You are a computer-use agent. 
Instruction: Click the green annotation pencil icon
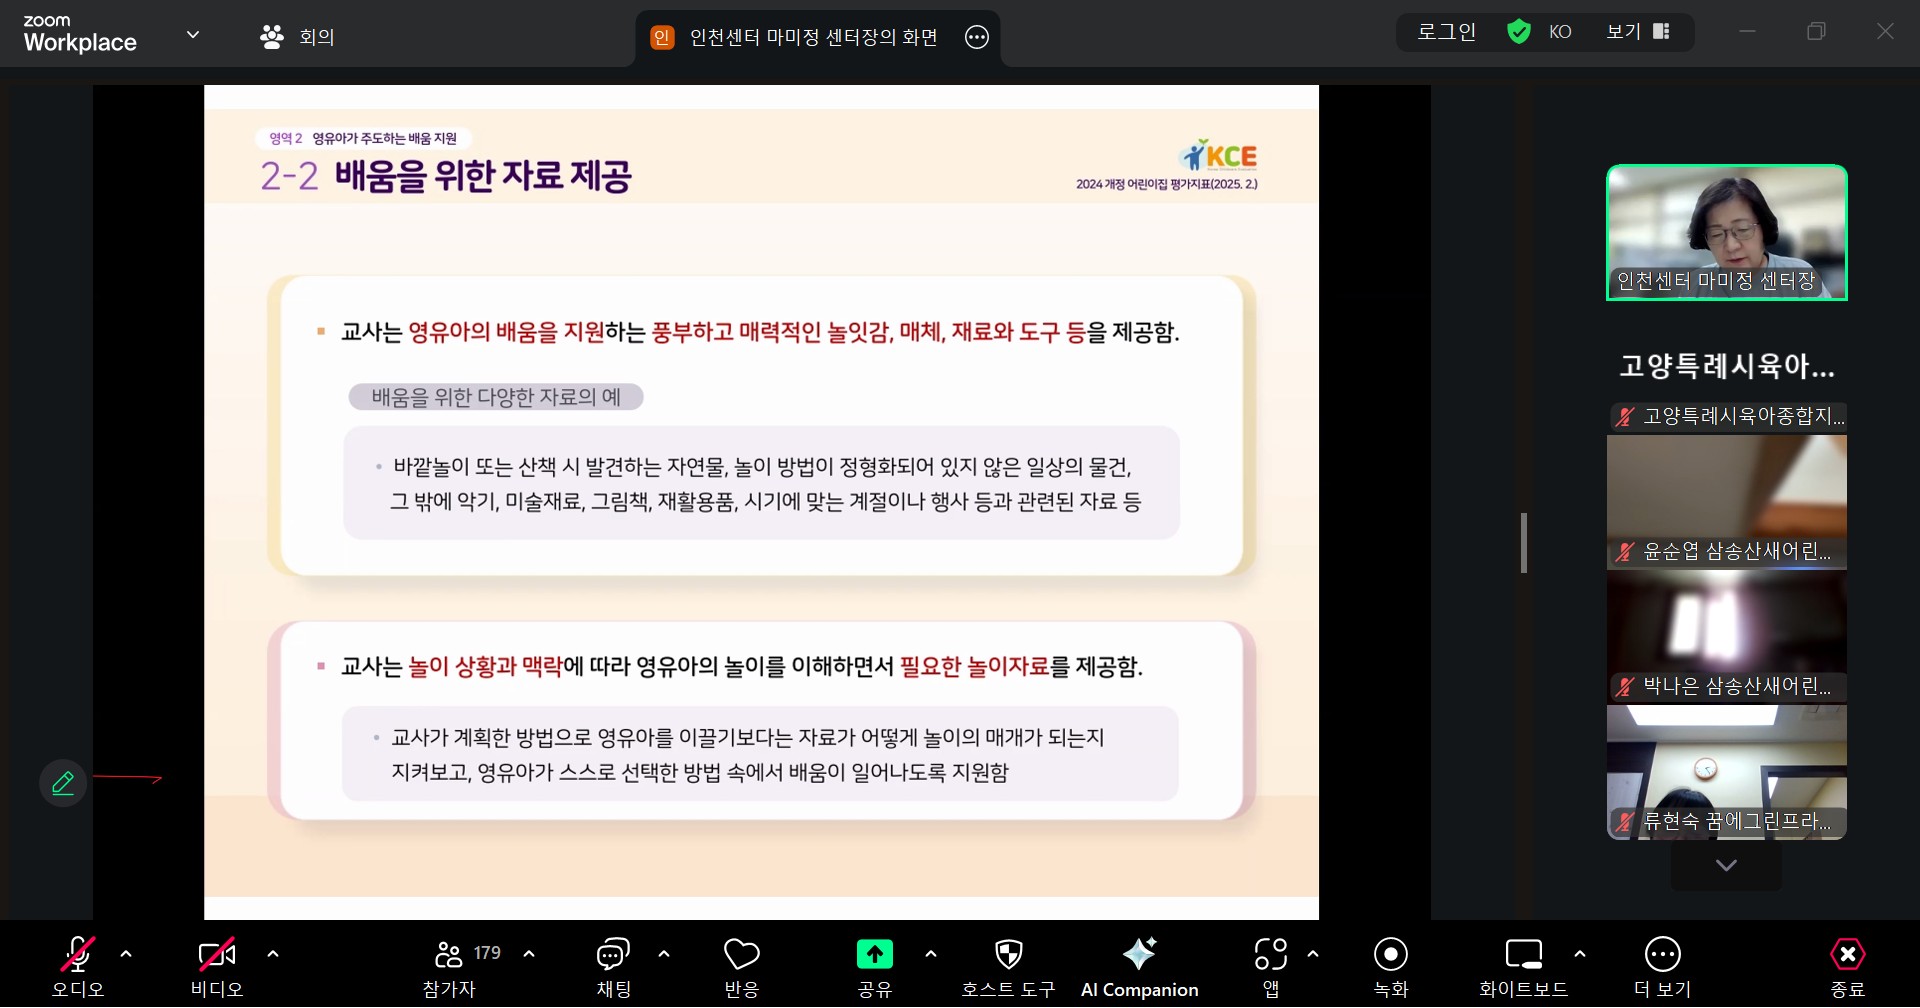click(63, 783)
